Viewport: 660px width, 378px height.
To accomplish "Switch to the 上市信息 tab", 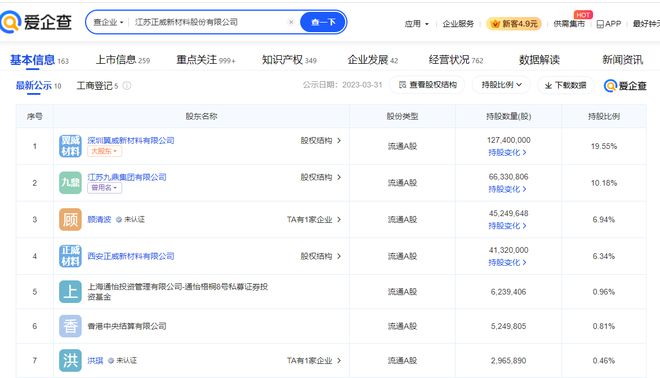I will [122, 60].
